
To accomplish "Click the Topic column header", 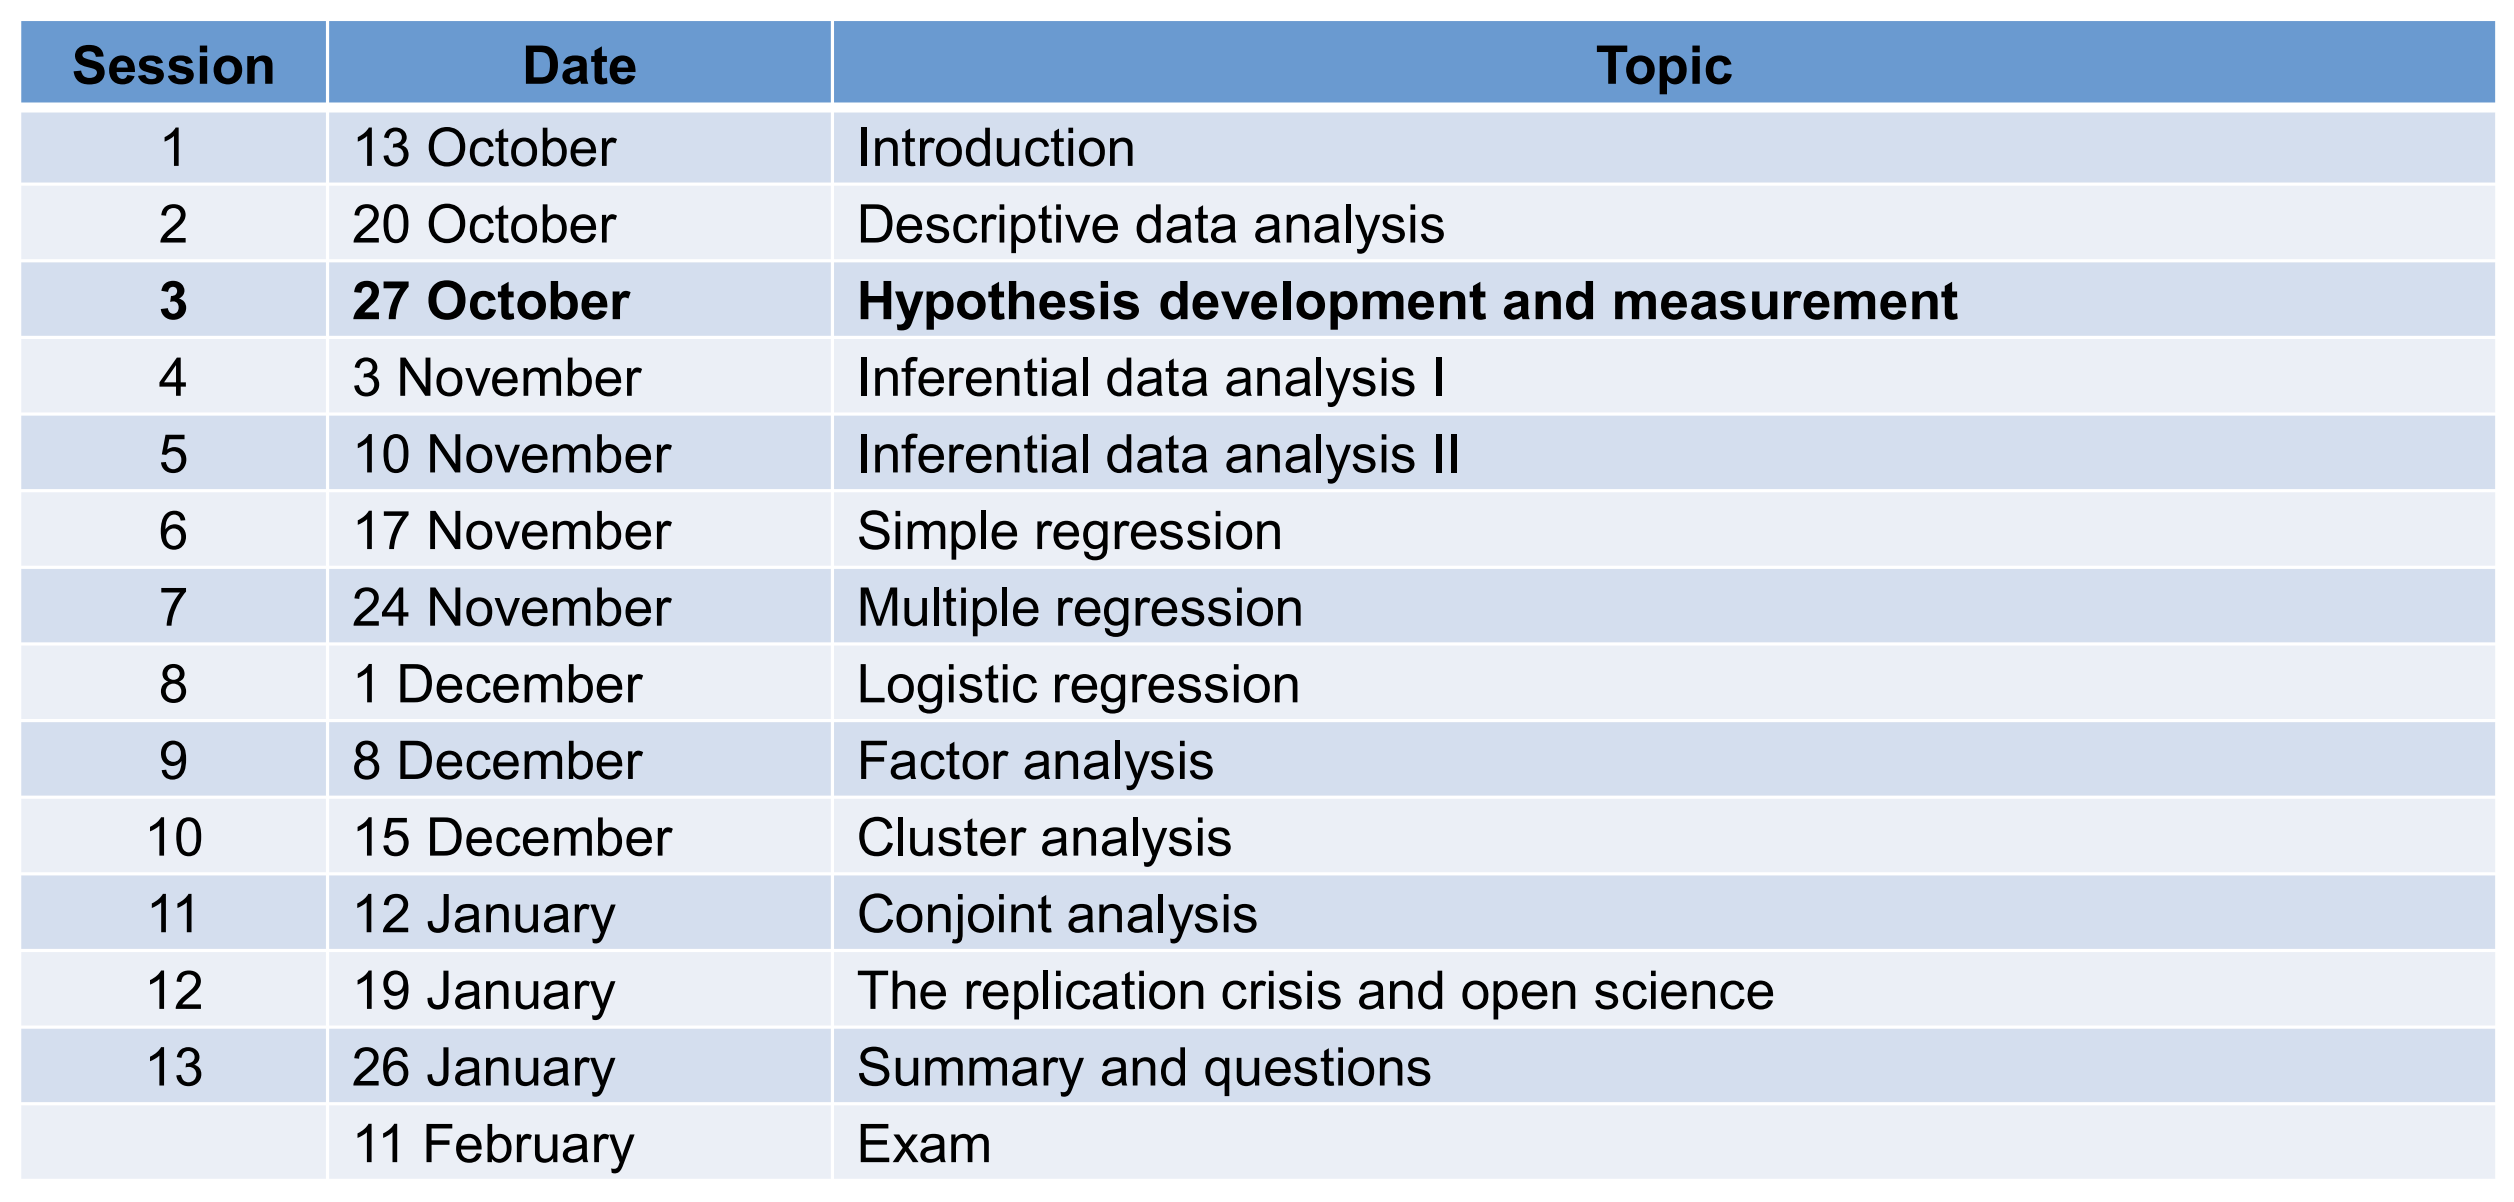I will pyautogui.click(x=1663, y=66).
